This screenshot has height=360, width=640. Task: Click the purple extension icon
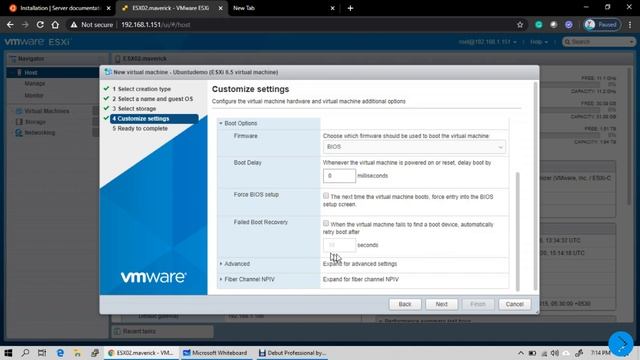tap(569, 25)
